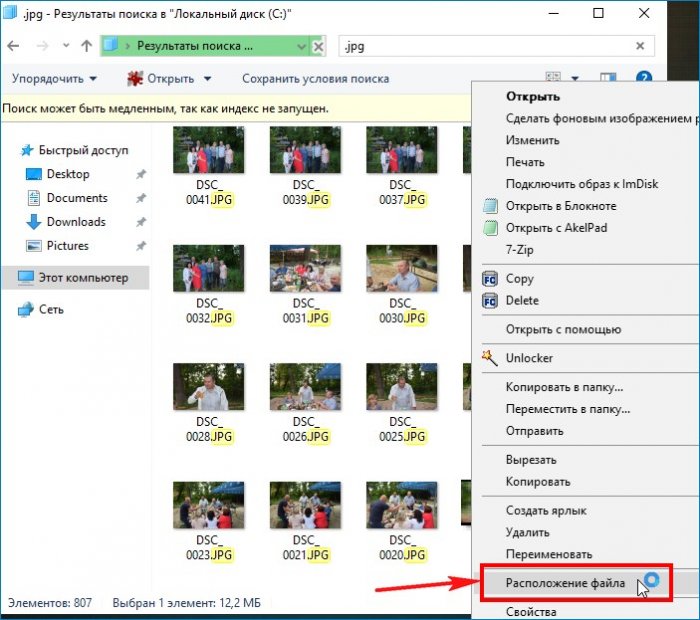Select thumbnail DSC_0025.JPG

[402, 387]
